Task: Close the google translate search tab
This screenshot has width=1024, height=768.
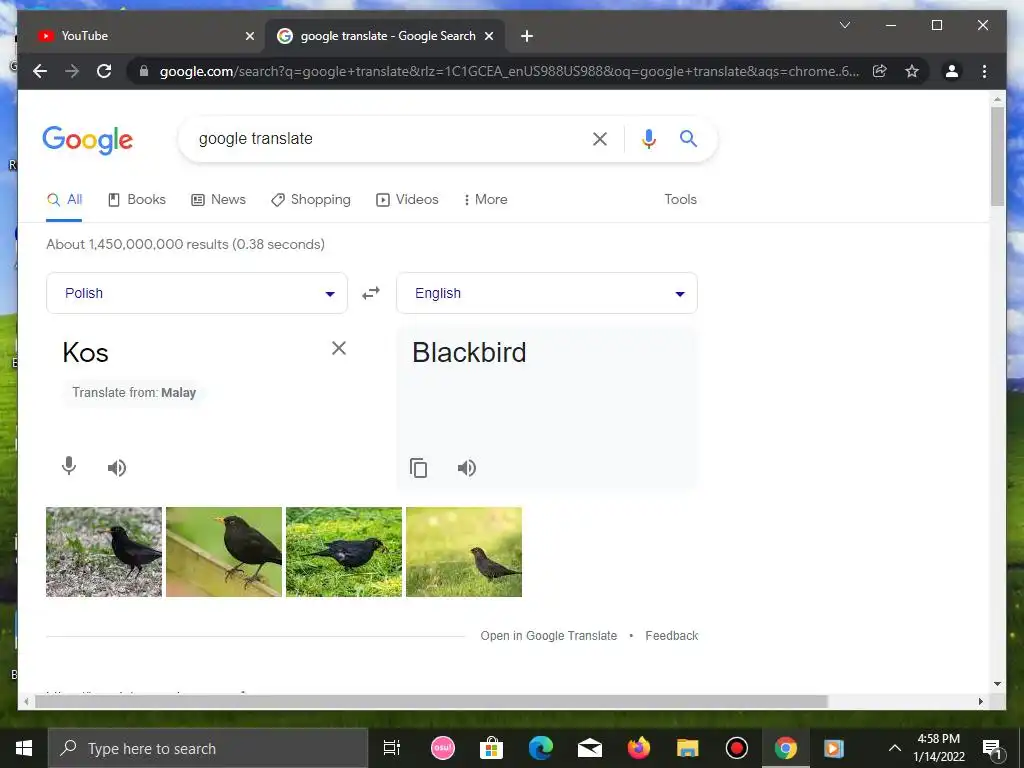Action: (x=488, y=36)
